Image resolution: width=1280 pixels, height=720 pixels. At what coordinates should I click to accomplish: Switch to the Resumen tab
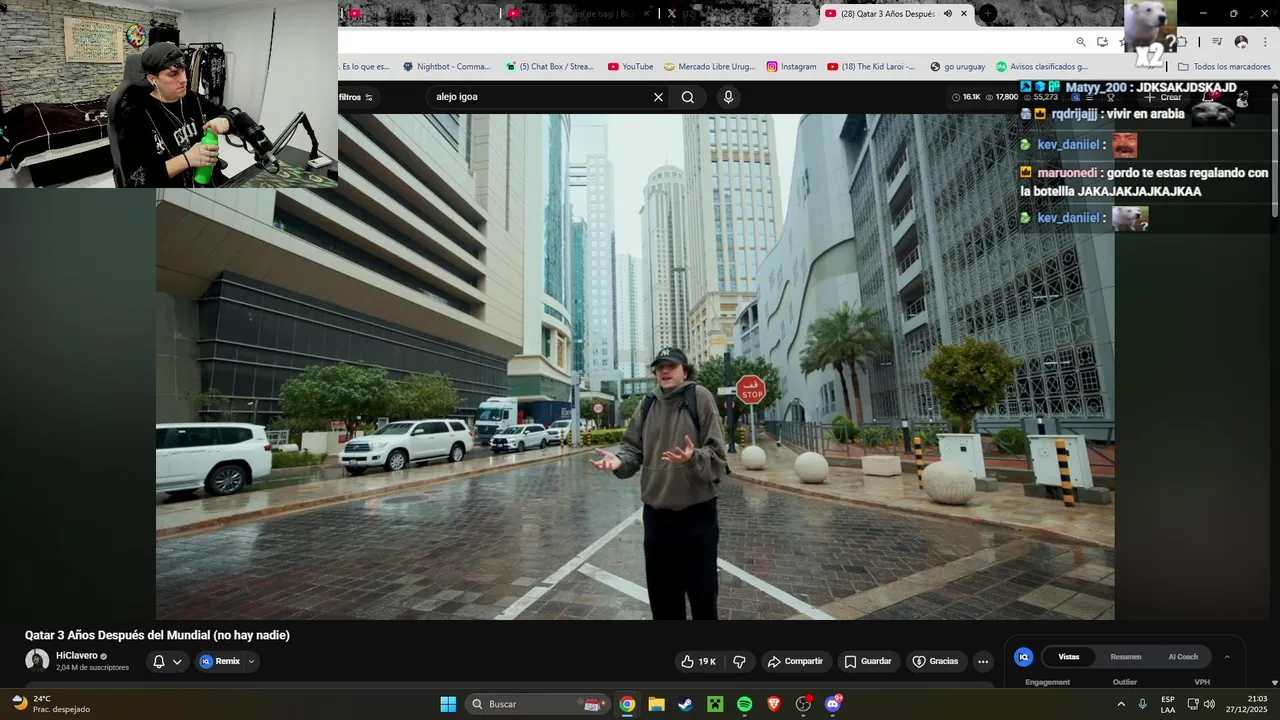point(1126,657)
